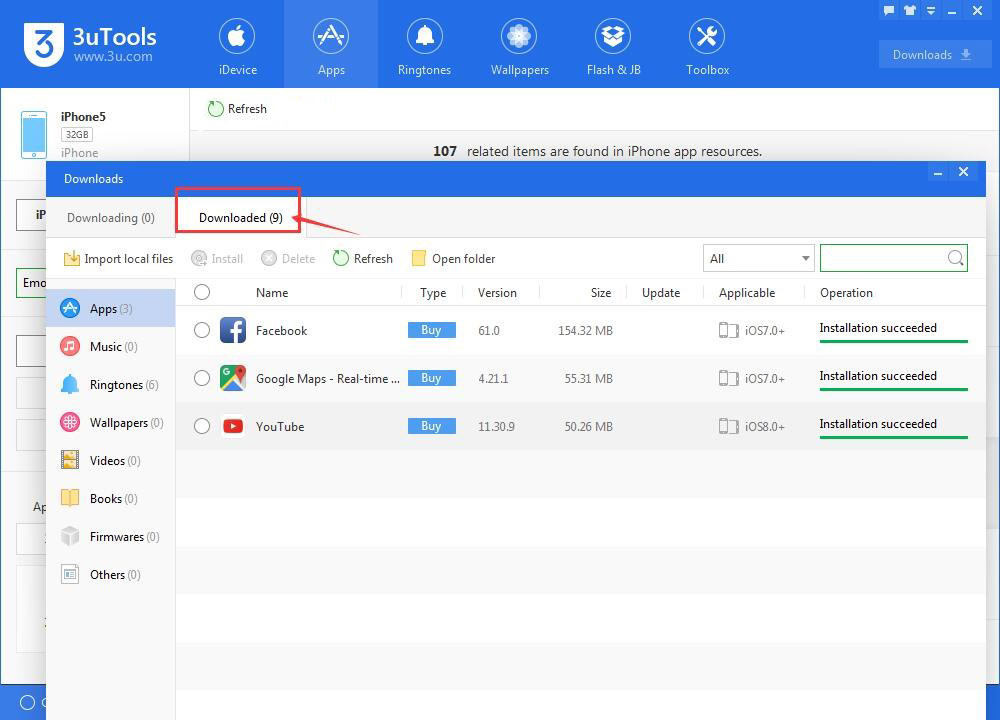Viewport: 1000px width, 720px height.
Task: Click Buy tag for YouTube
Action: pos(432,426)
